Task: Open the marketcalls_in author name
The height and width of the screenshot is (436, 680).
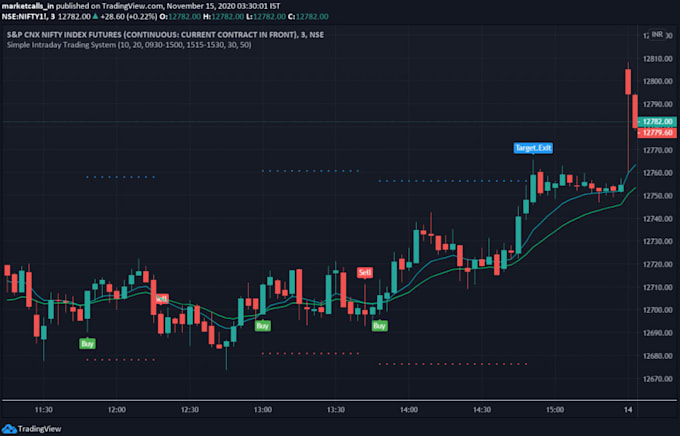Action: click(x=28, y=6)
